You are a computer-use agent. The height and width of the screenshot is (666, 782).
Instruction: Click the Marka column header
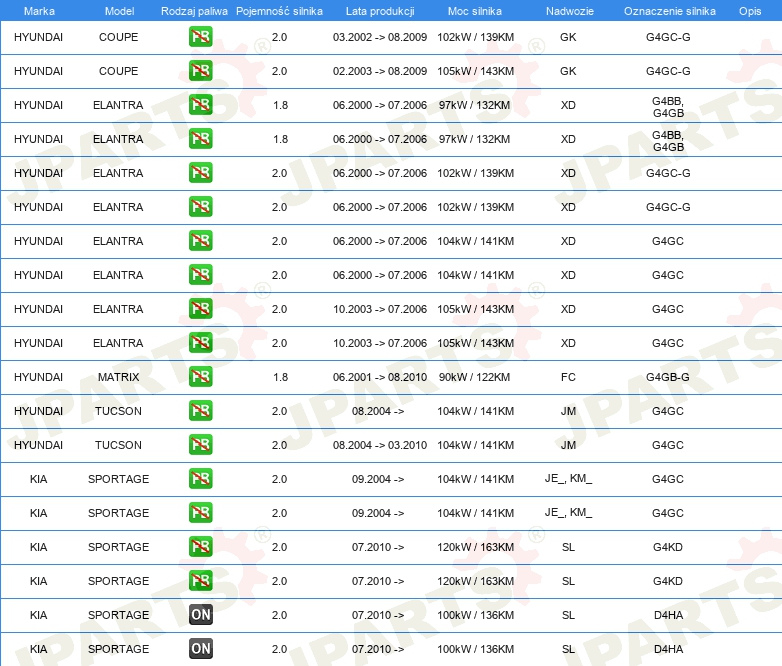[39, 10]
